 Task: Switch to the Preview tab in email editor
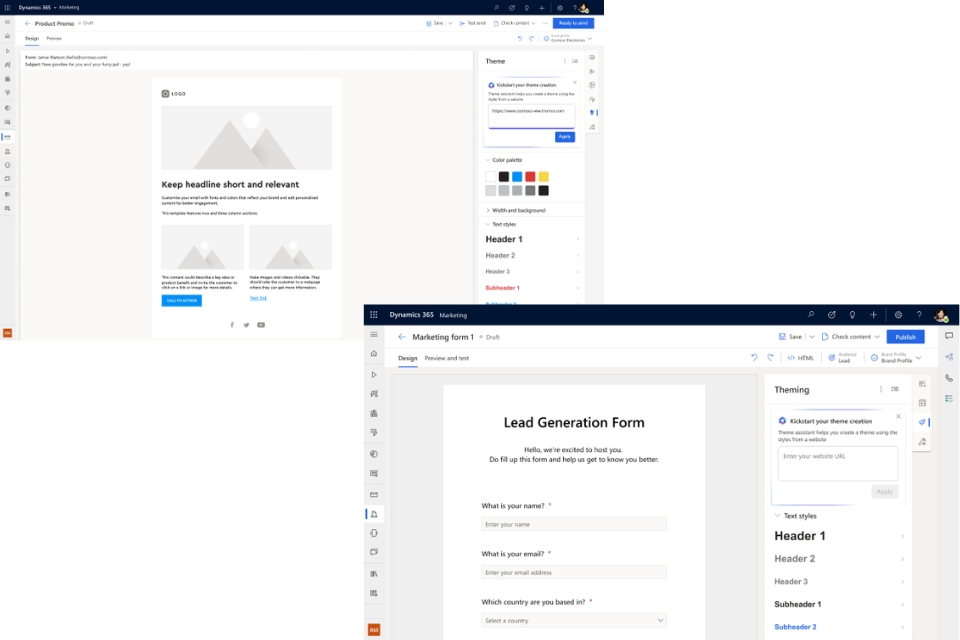(54, 38)
